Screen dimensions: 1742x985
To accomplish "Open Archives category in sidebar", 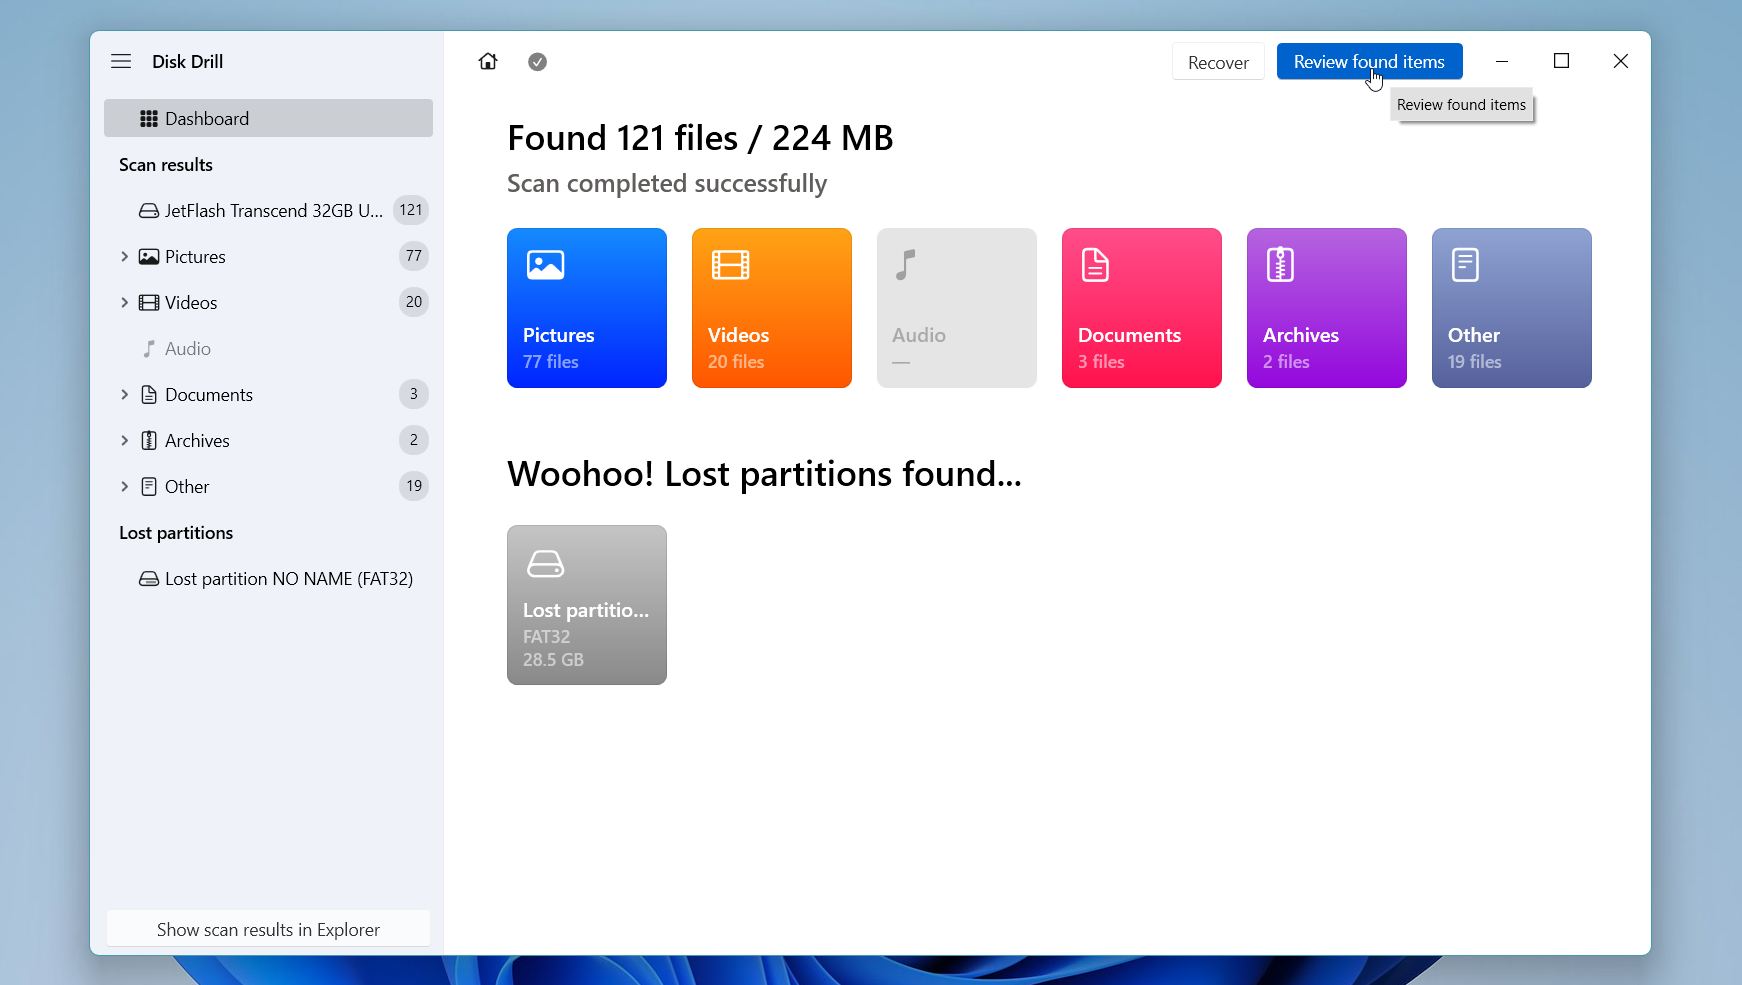I will tap(268, 441).
